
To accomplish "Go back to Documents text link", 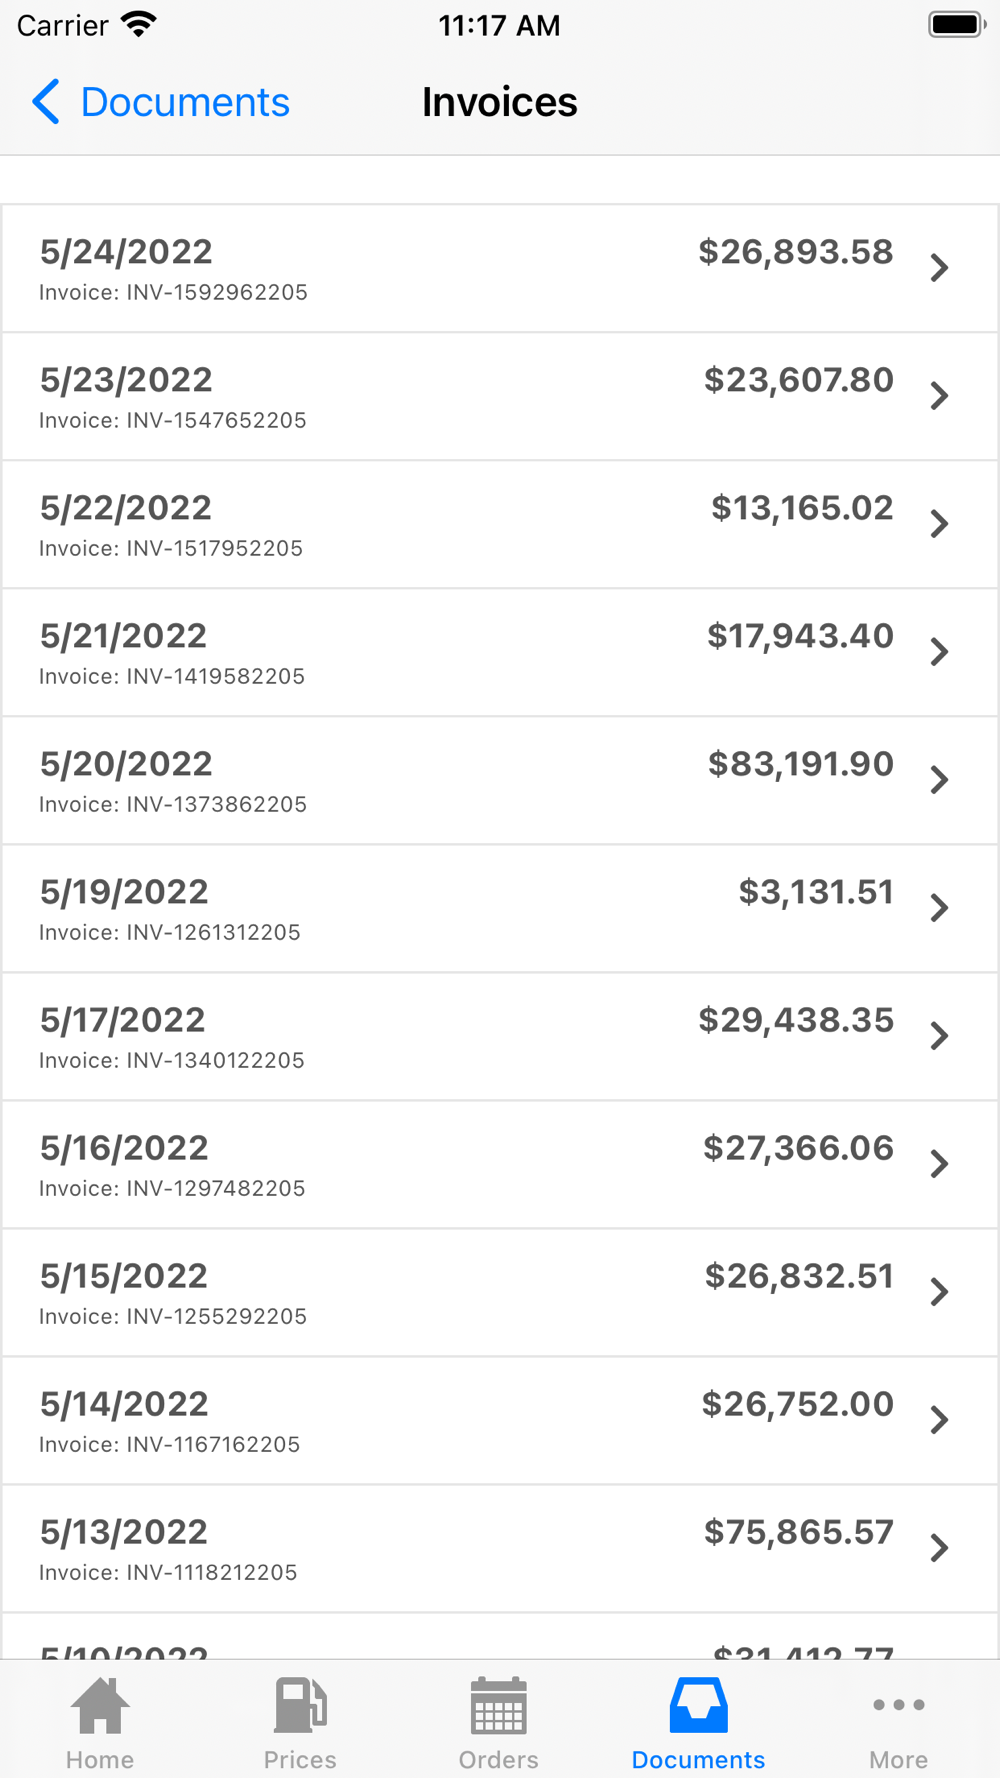I will (185, 102).
